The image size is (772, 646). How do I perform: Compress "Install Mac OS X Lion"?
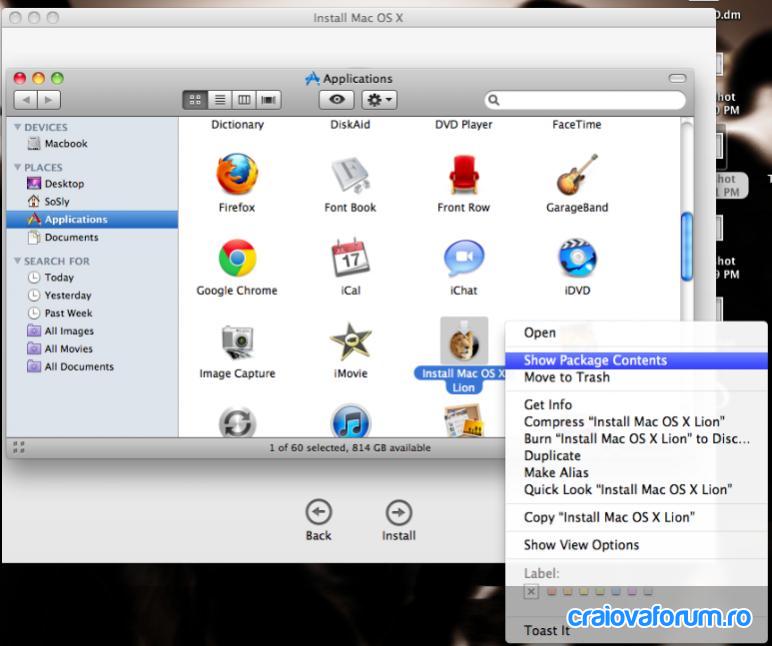(636, 422)
